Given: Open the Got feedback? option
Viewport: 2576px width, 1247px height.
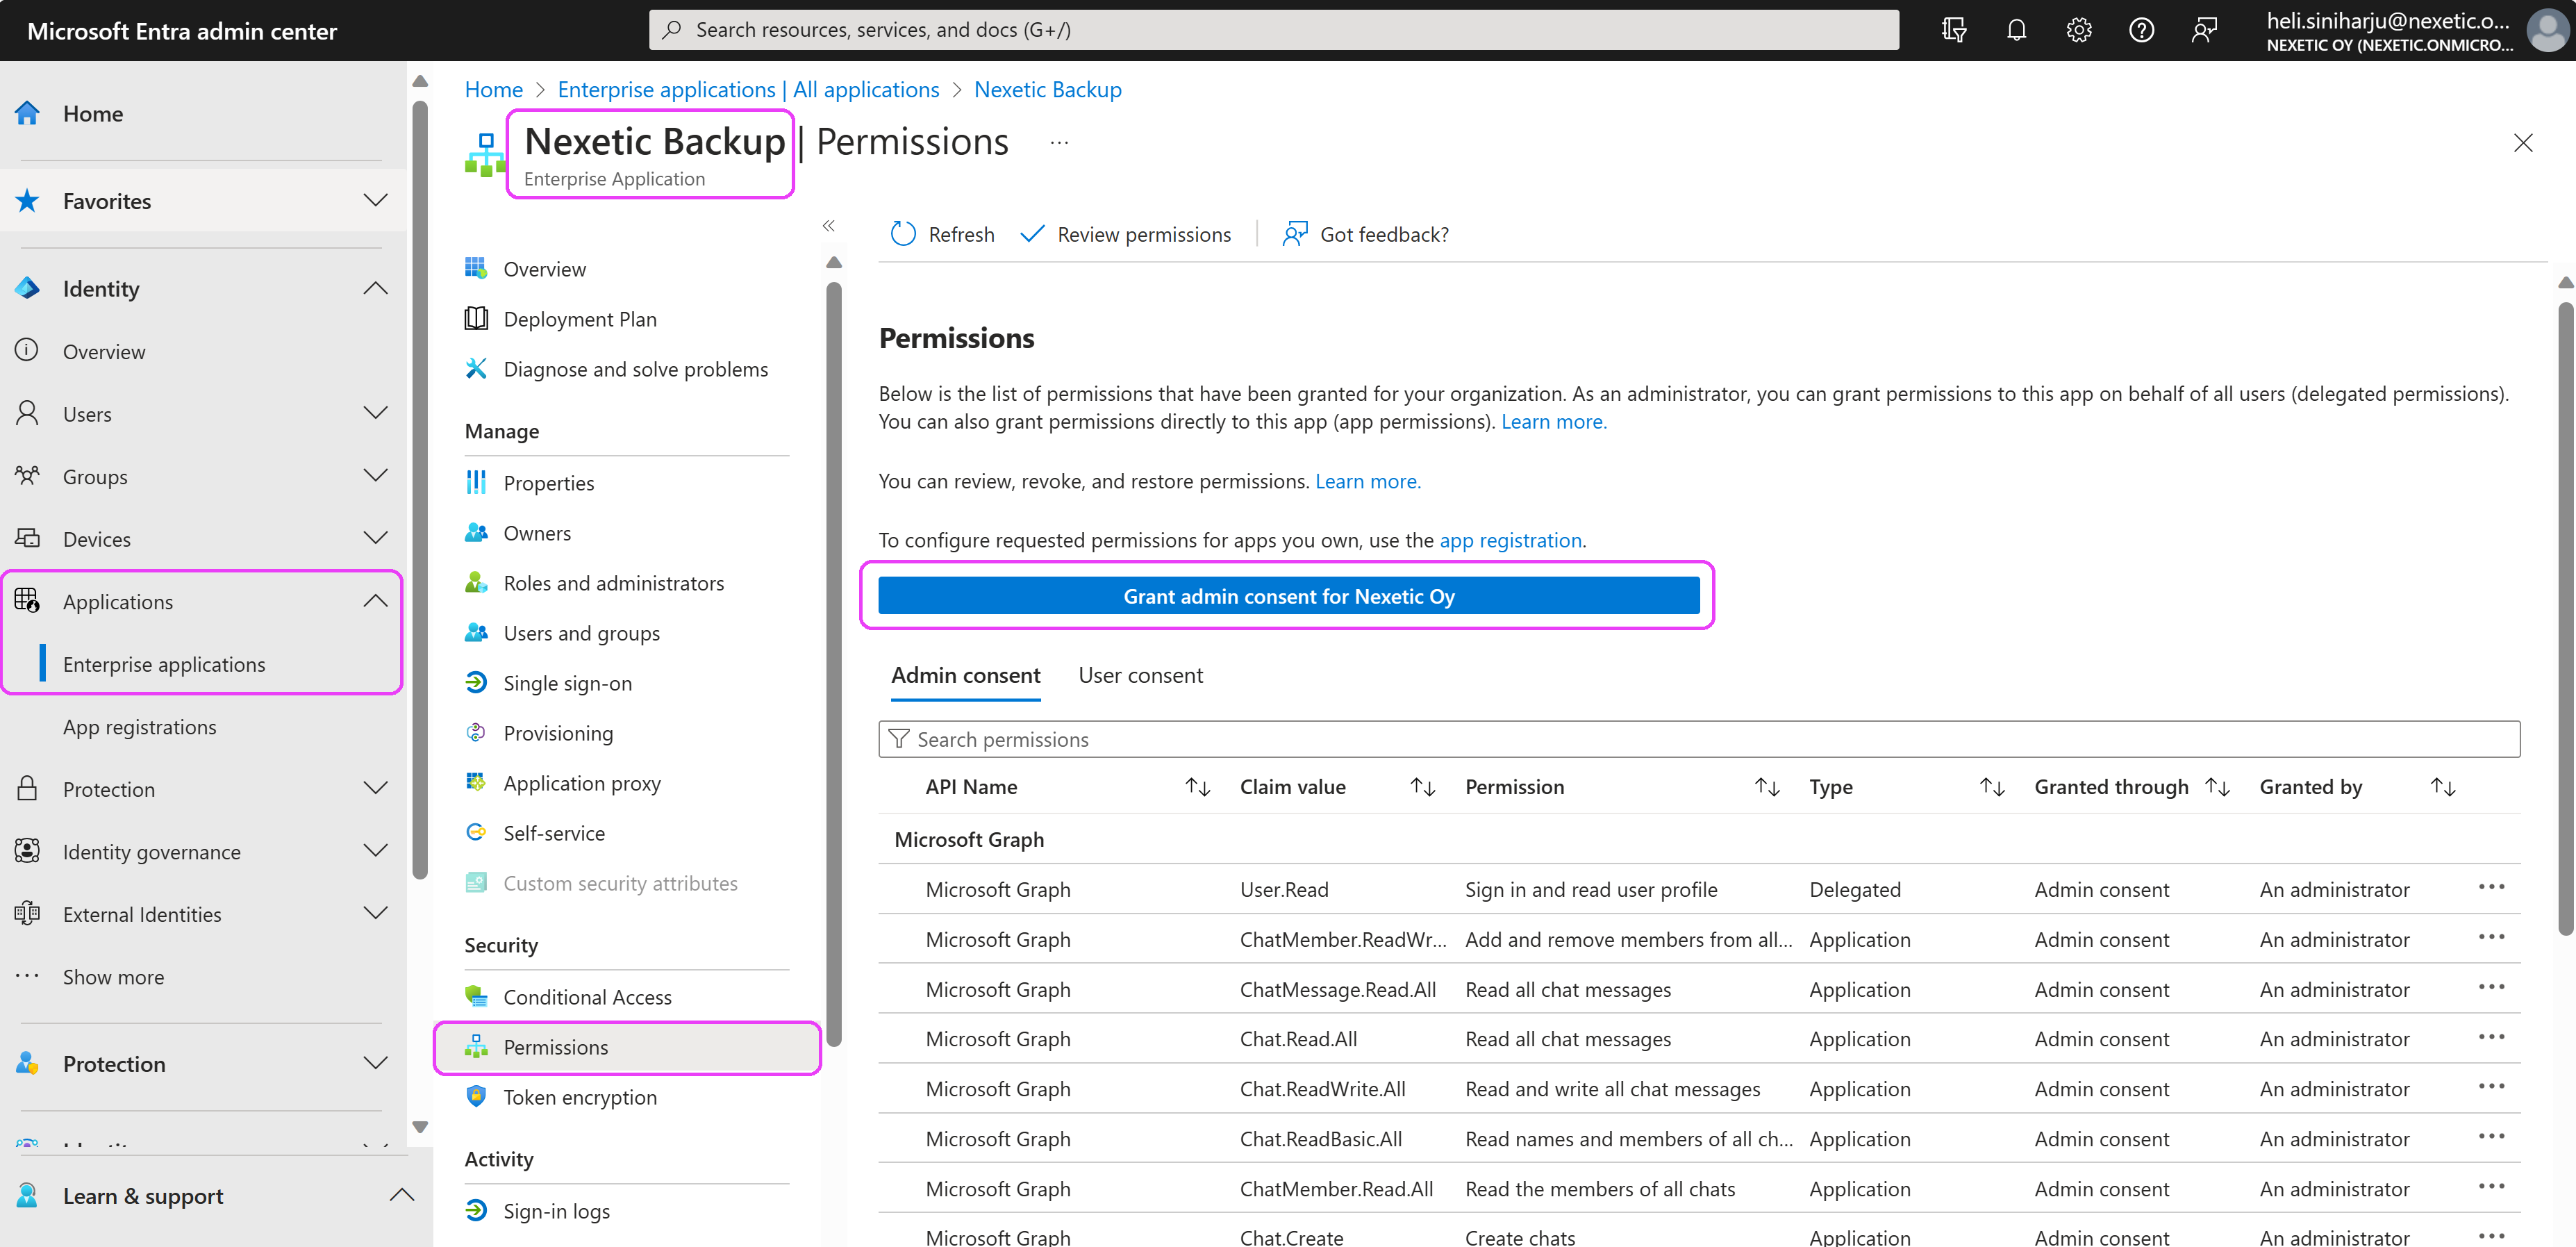Looking at the screenshot, I should [1365, 234].
